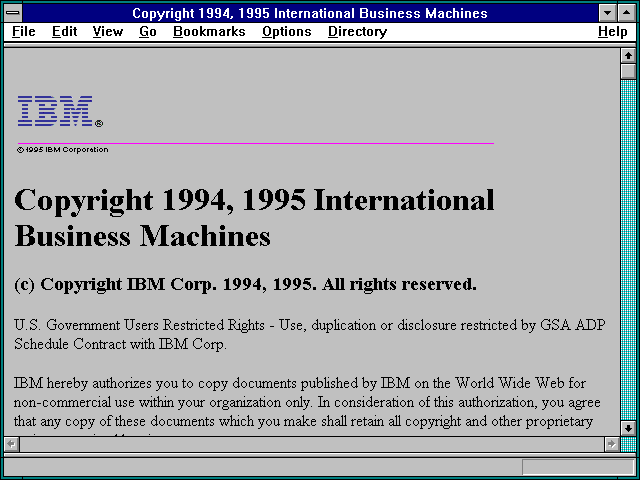Click the title bar text

(310, 13)
